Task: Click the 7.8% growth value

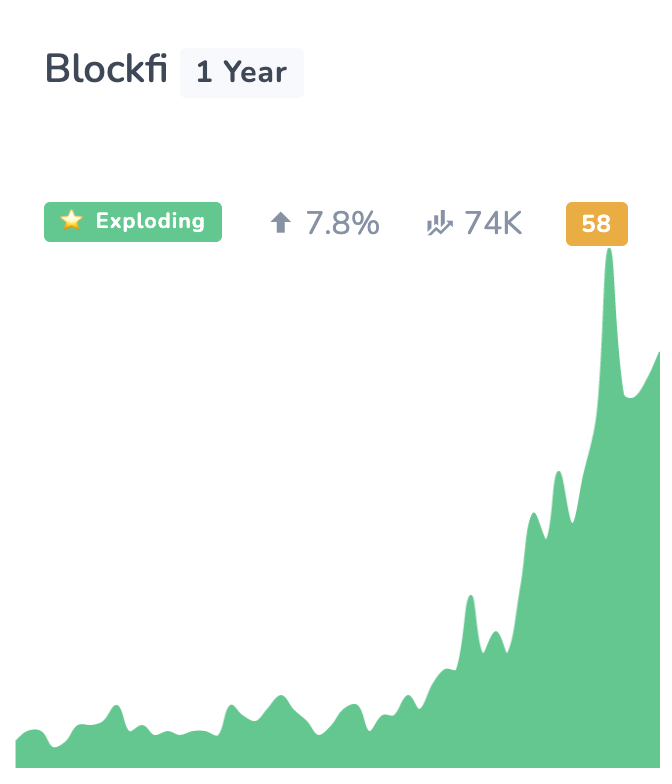Action: click(342, 223)
